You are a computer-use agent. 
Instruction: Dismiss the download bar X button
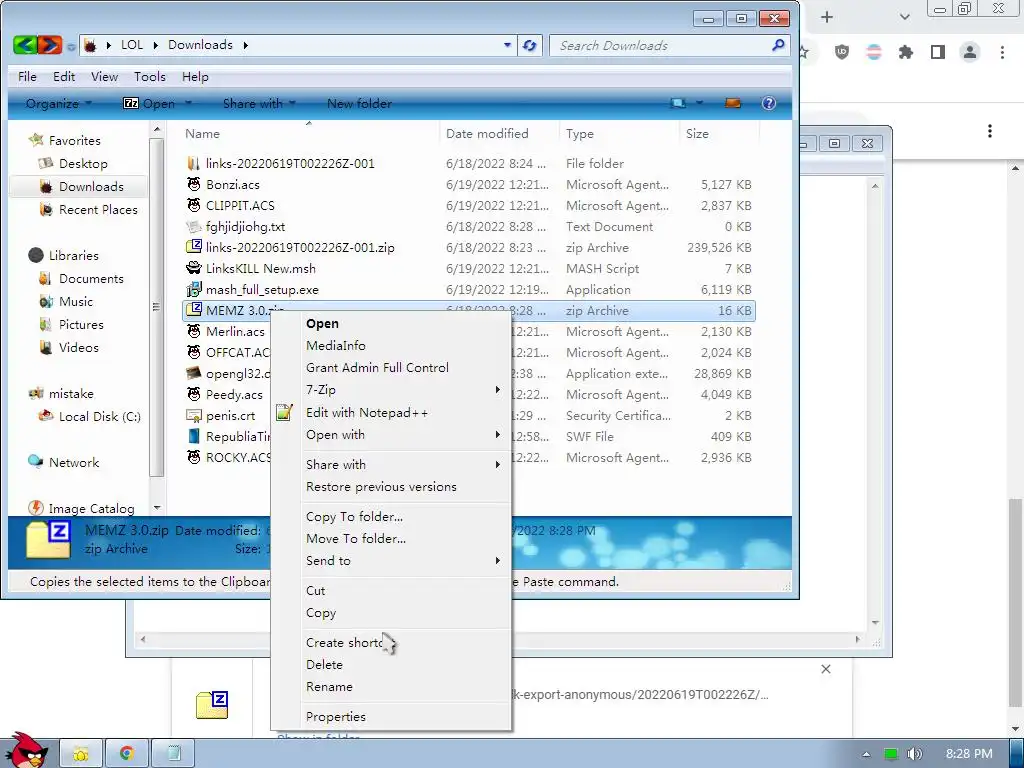[825, 669]
